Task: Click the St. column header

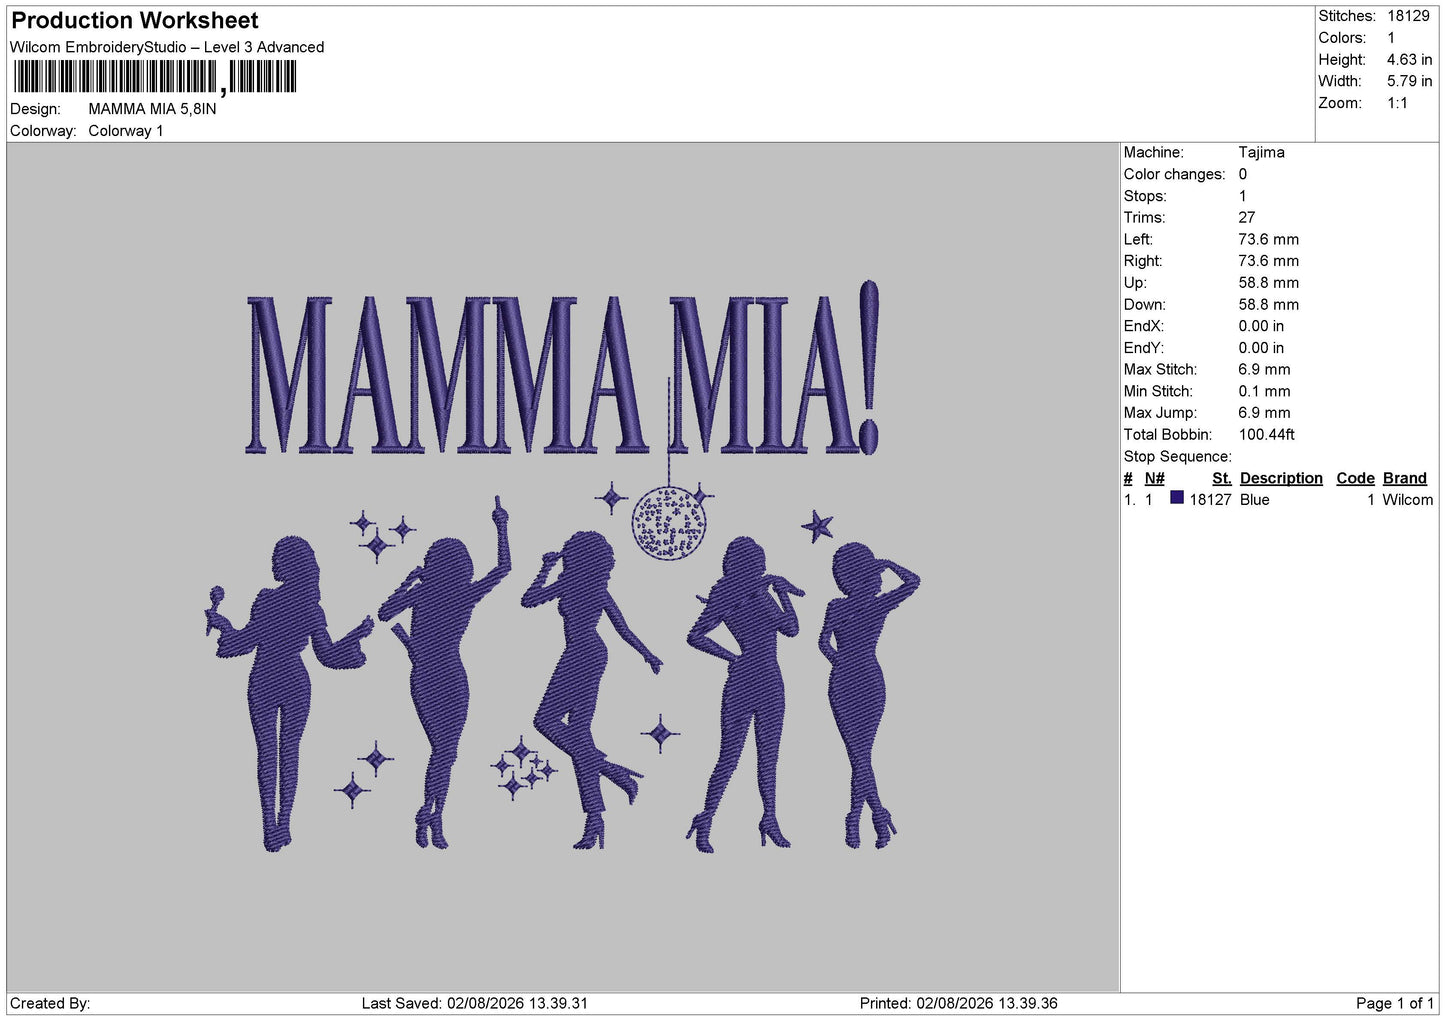Action: [x=1222, y=478]
